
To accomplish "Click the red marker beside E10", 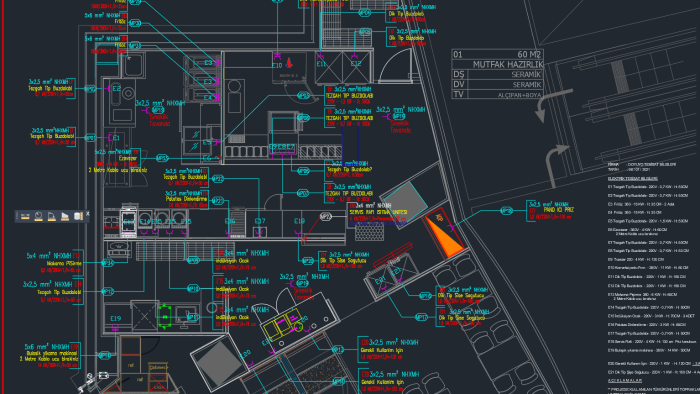I will (x=289, y=63).
